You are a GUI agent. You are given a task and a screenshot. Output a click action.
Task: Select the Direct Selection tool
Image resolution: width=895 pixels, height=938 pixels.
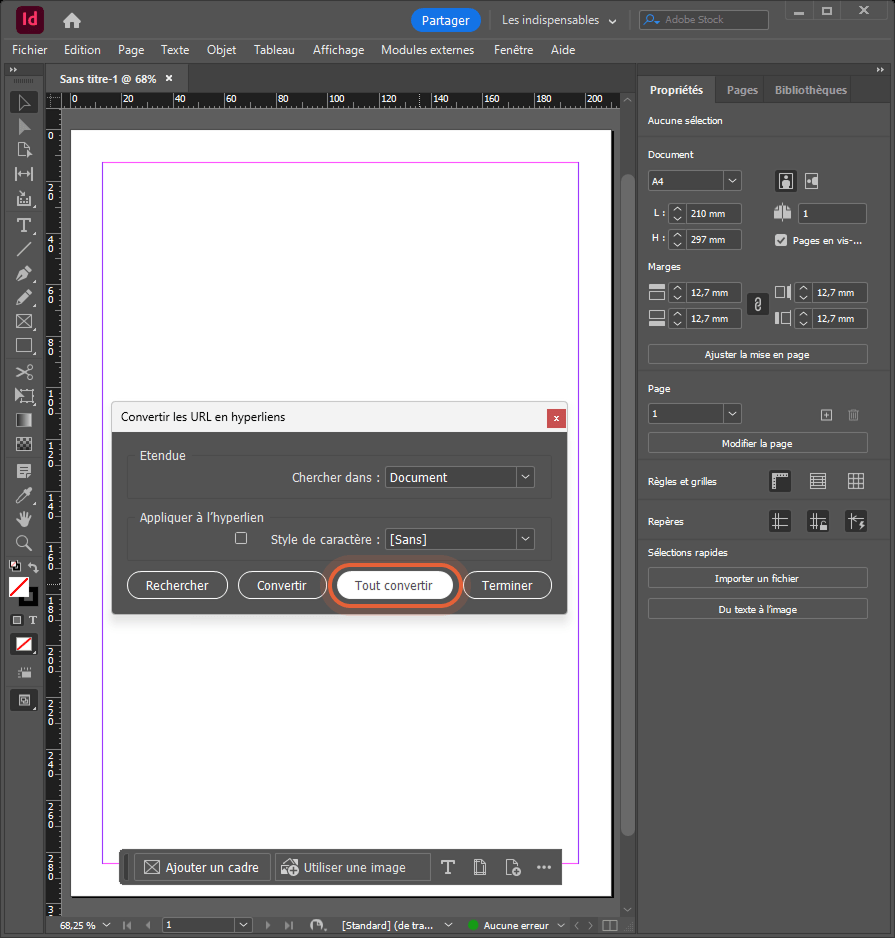click(x=24, y=126)
